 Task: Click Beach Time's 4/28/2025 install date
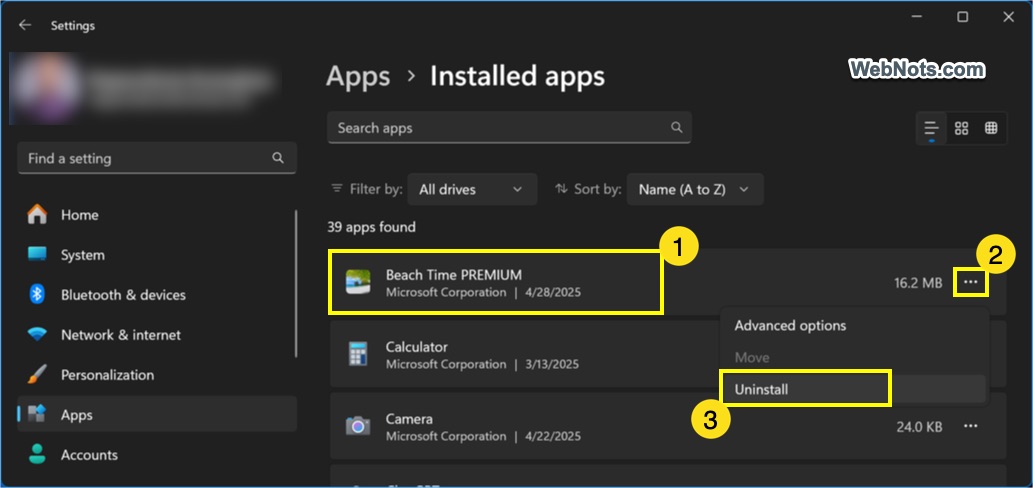click(x=553, y=292)
